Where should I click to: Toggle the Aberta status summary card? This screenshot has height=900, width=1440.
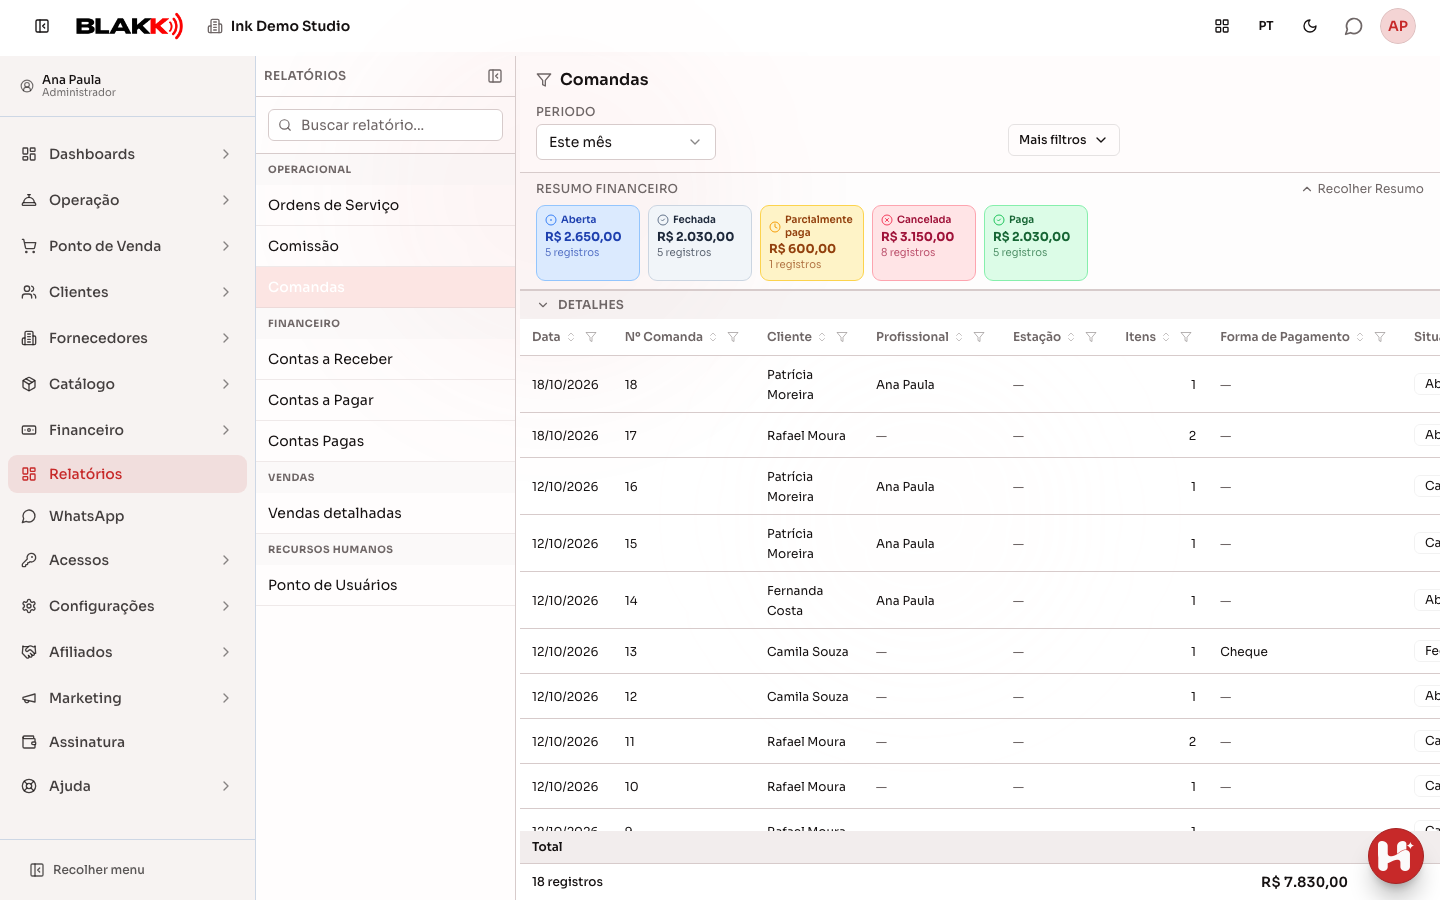pyautogui.click(x=588, y=243)
